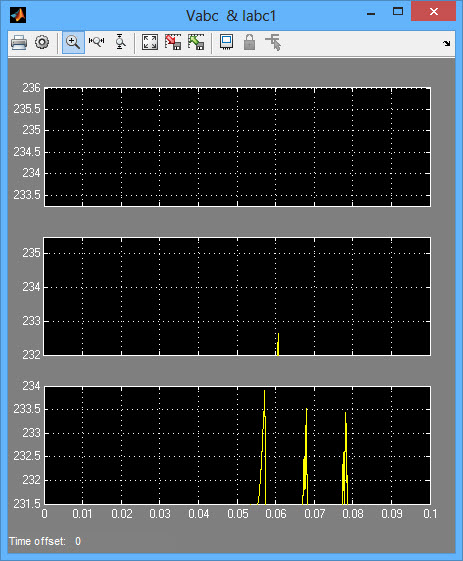Click the MATLAB logo window menu
Image resolution: width=463 pixels, height=561 pixels.
[18, 15]
